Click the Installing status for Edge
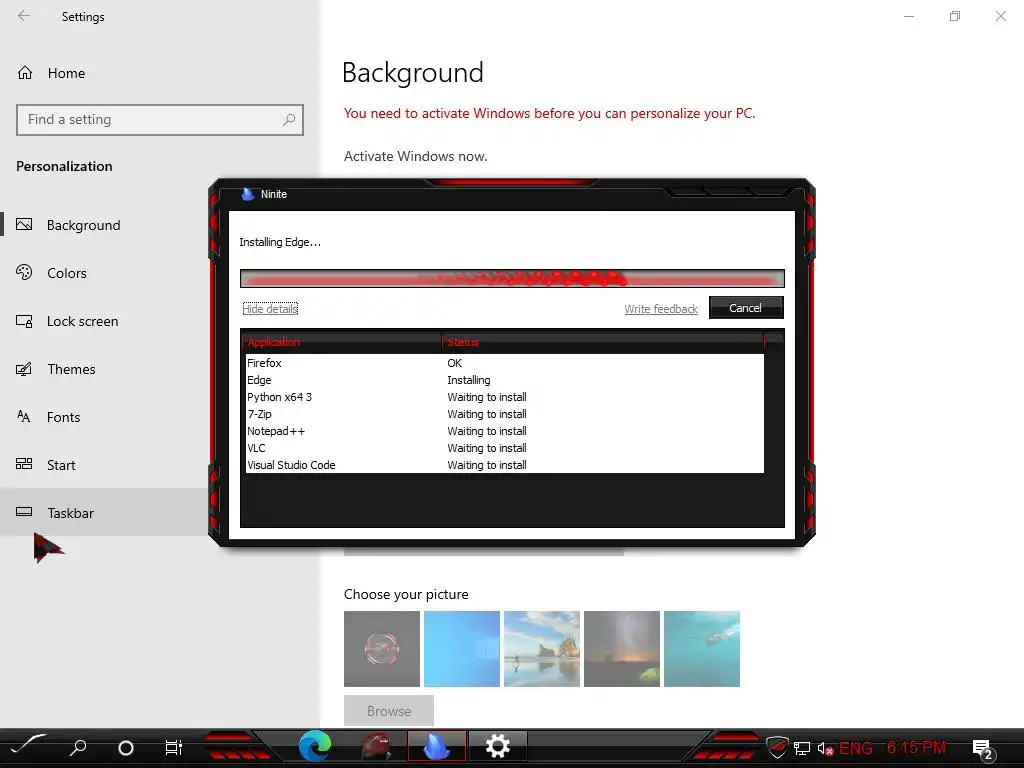1024x768 pixels. pyautogui.click(x=469, y=380)
